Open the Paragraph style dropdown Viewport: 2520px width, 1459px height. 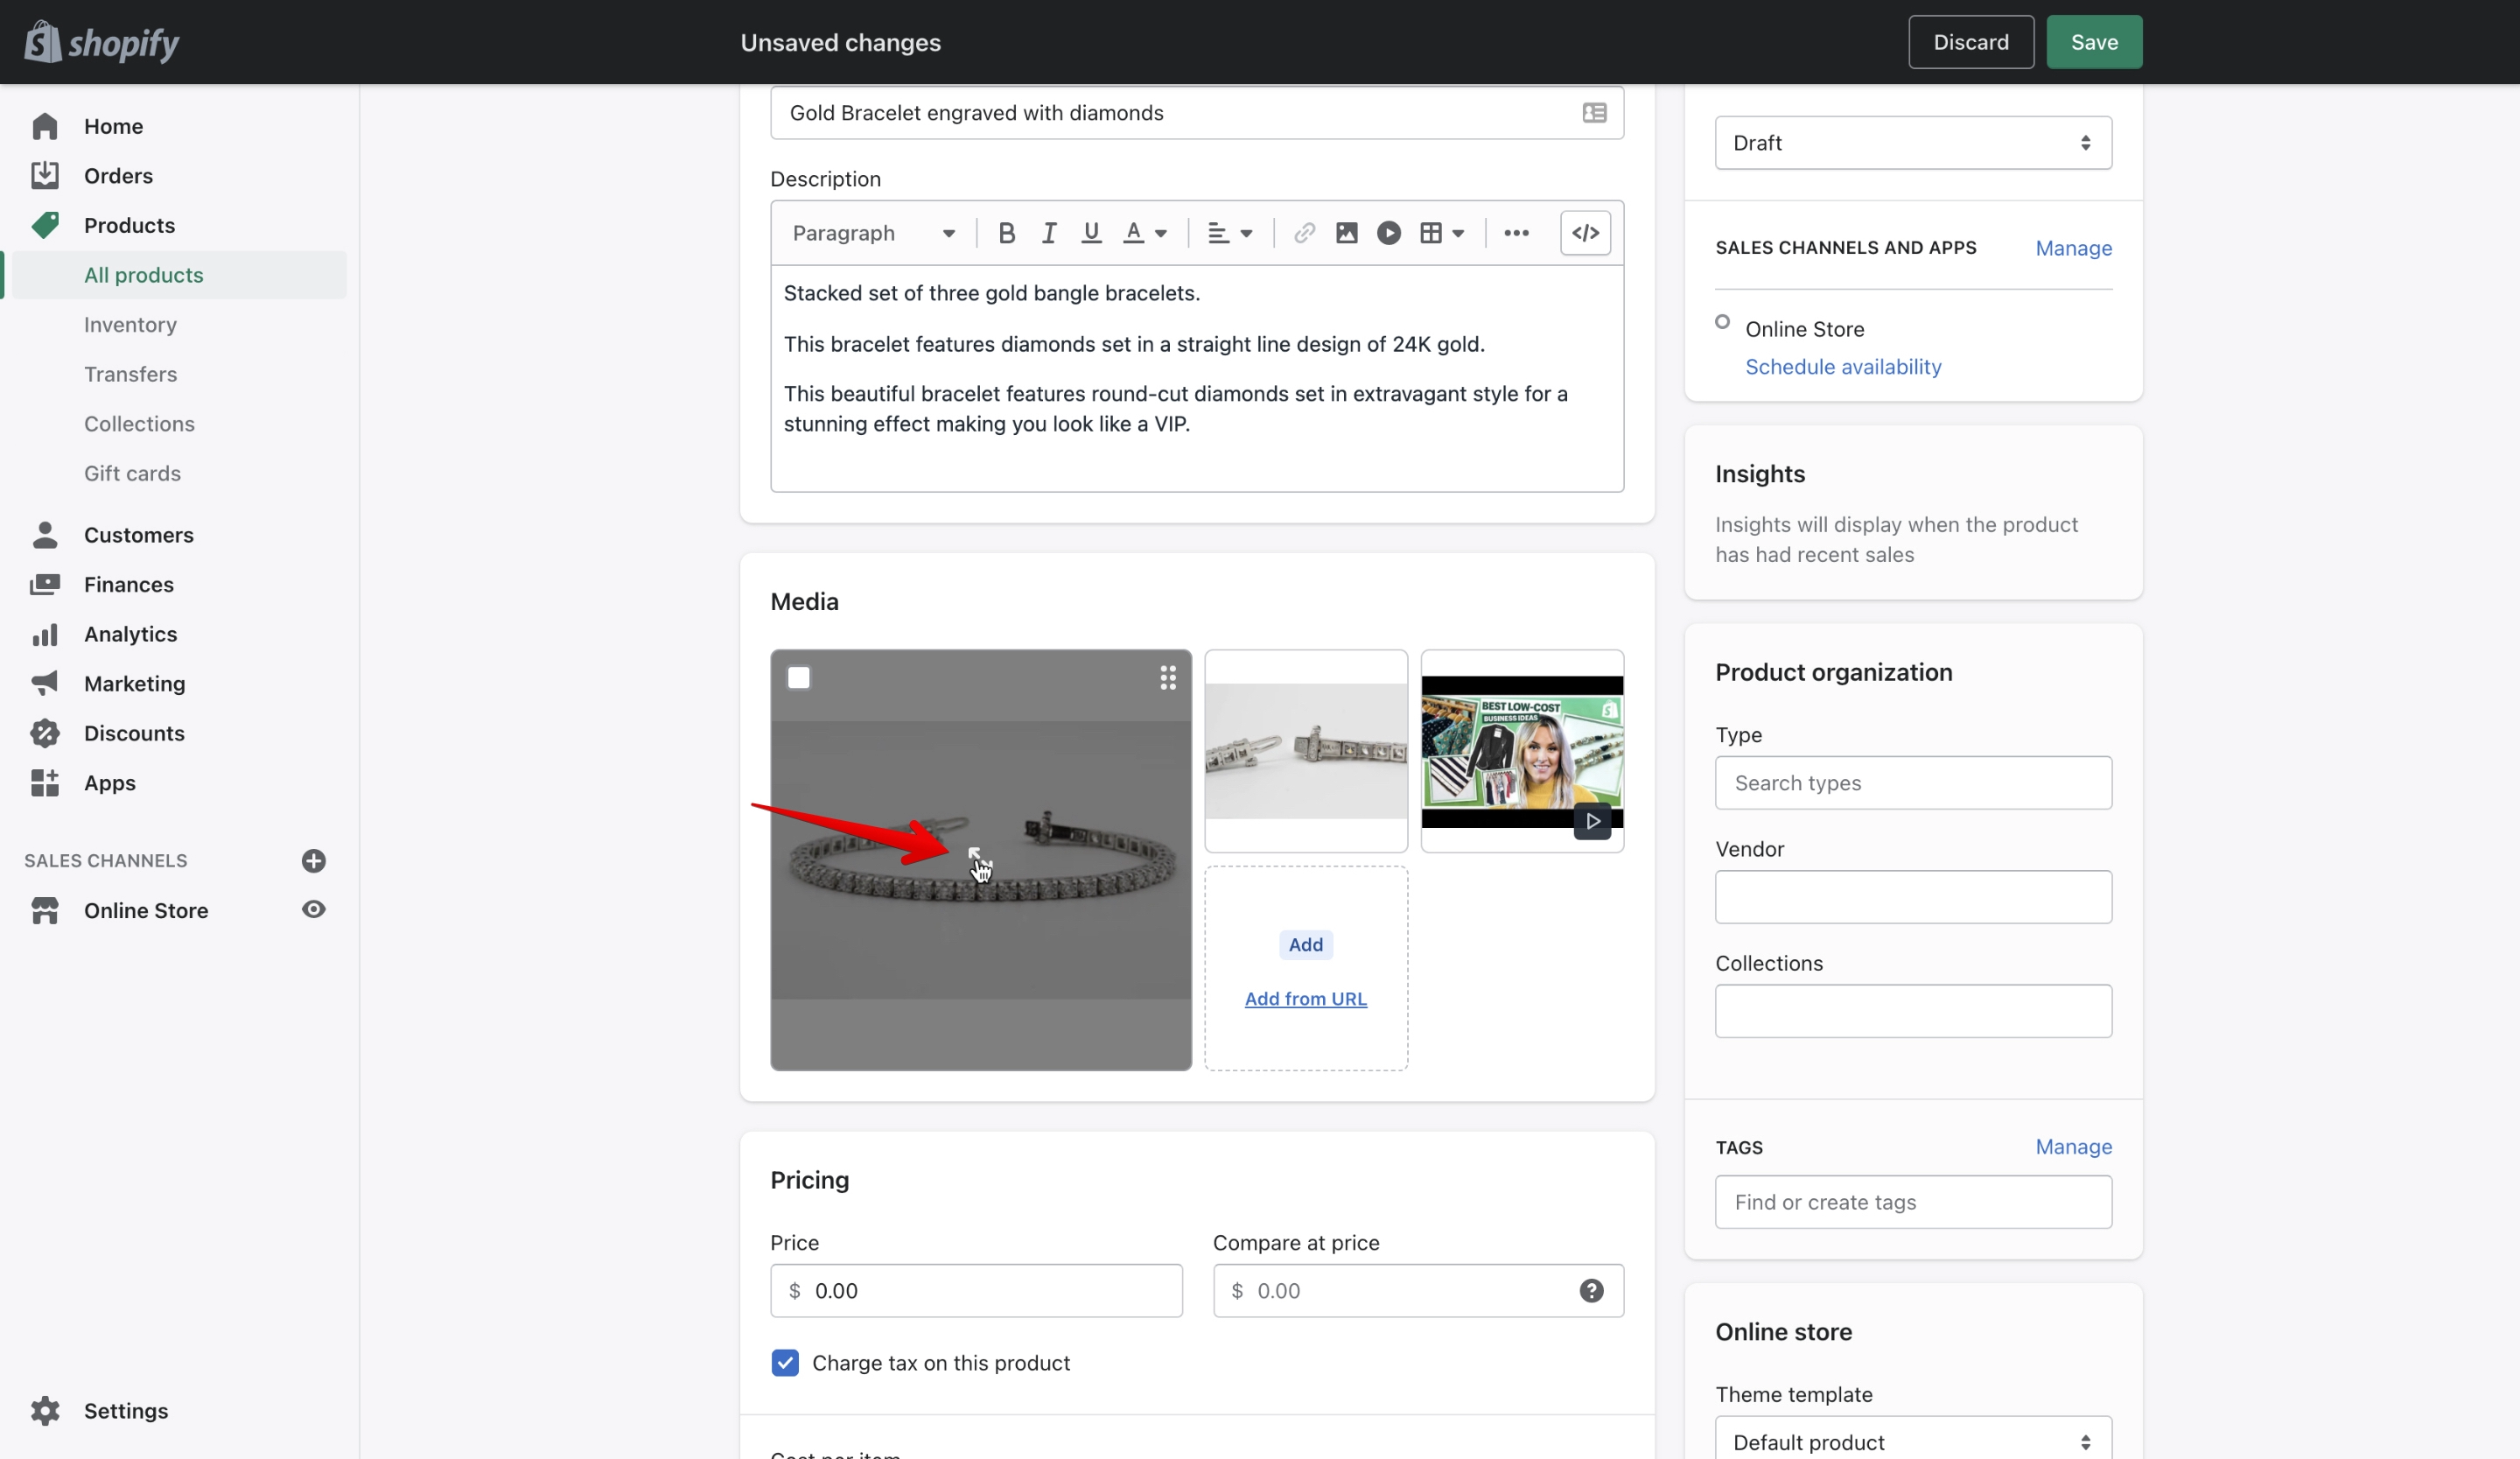click(x=874, y=233)
